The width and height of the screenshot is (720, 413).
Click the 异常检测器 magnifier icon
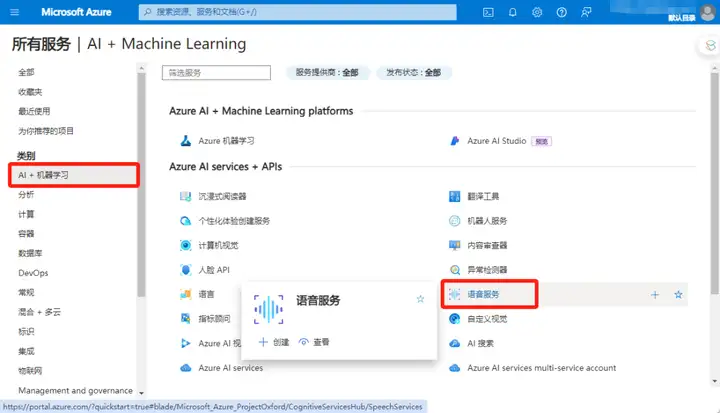pyautogui.click(x=455, y=270)
